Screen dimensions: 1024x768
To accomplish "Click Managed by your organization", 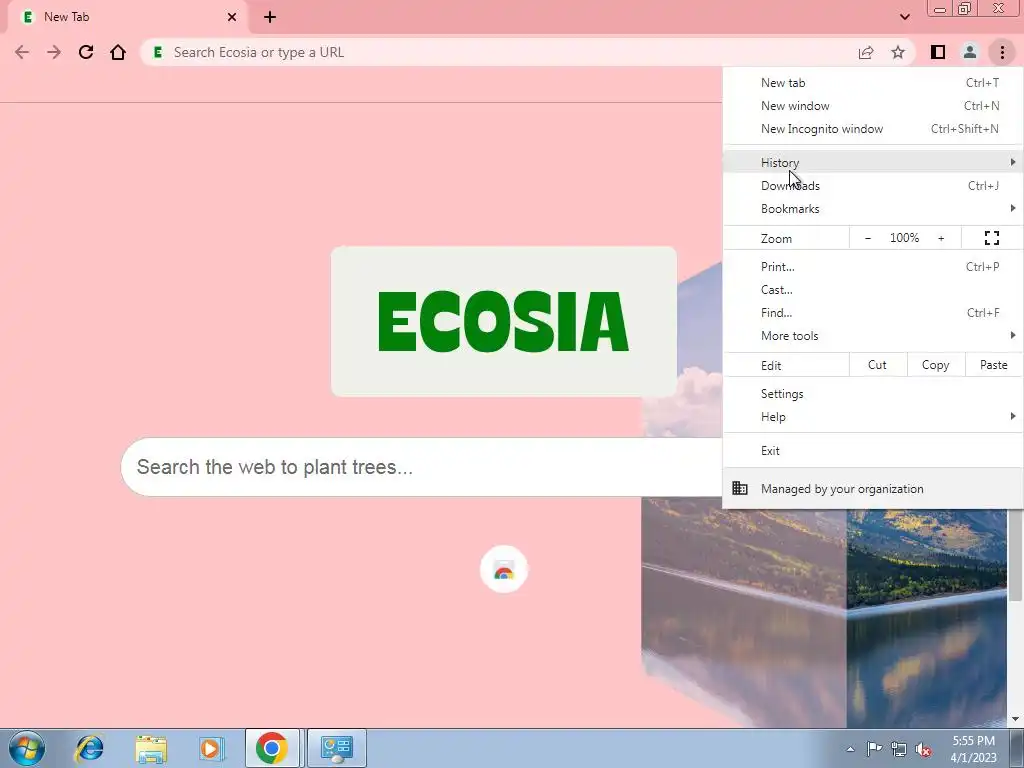I will [872, 488].
